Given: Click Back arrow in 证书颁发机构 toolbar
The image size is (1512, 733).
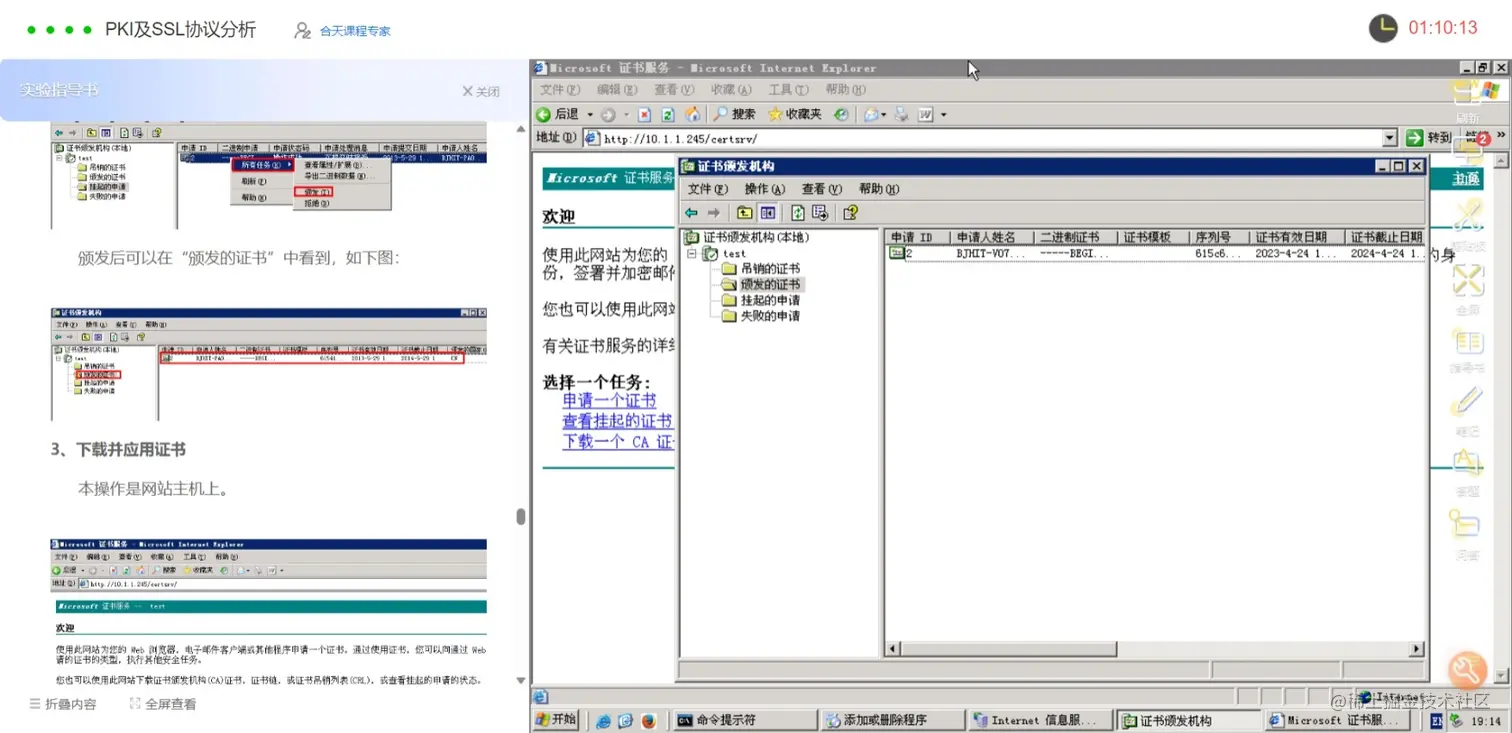Looking at the screenshot, I should pos(691,212).
